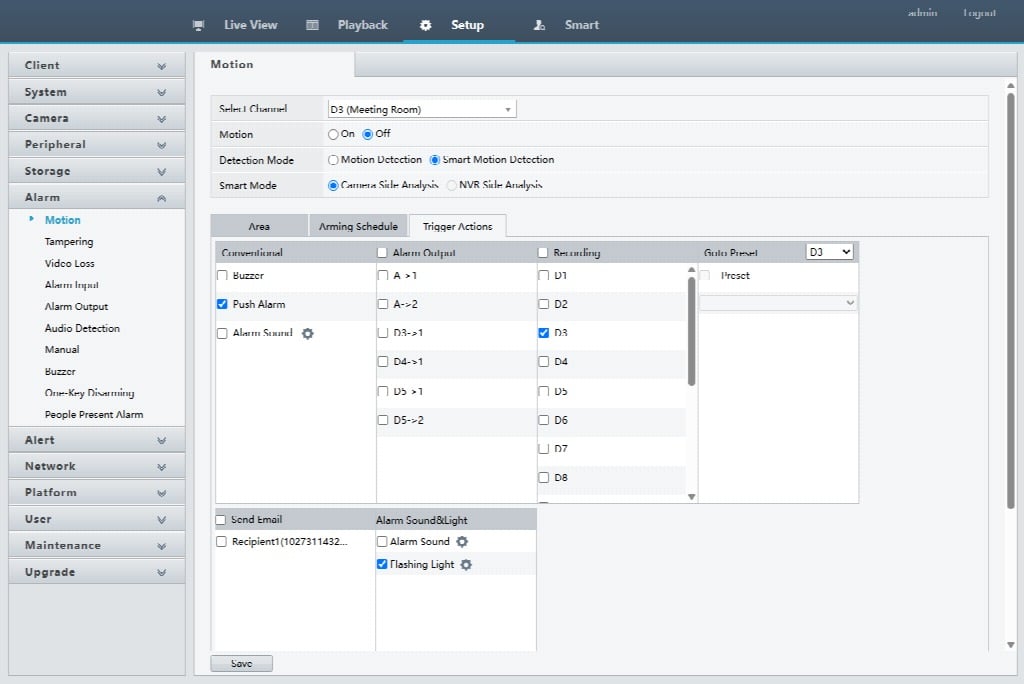This screenshot has height=684, width=1024.
Task: Click the Logout link
Action: click(979, 12)
